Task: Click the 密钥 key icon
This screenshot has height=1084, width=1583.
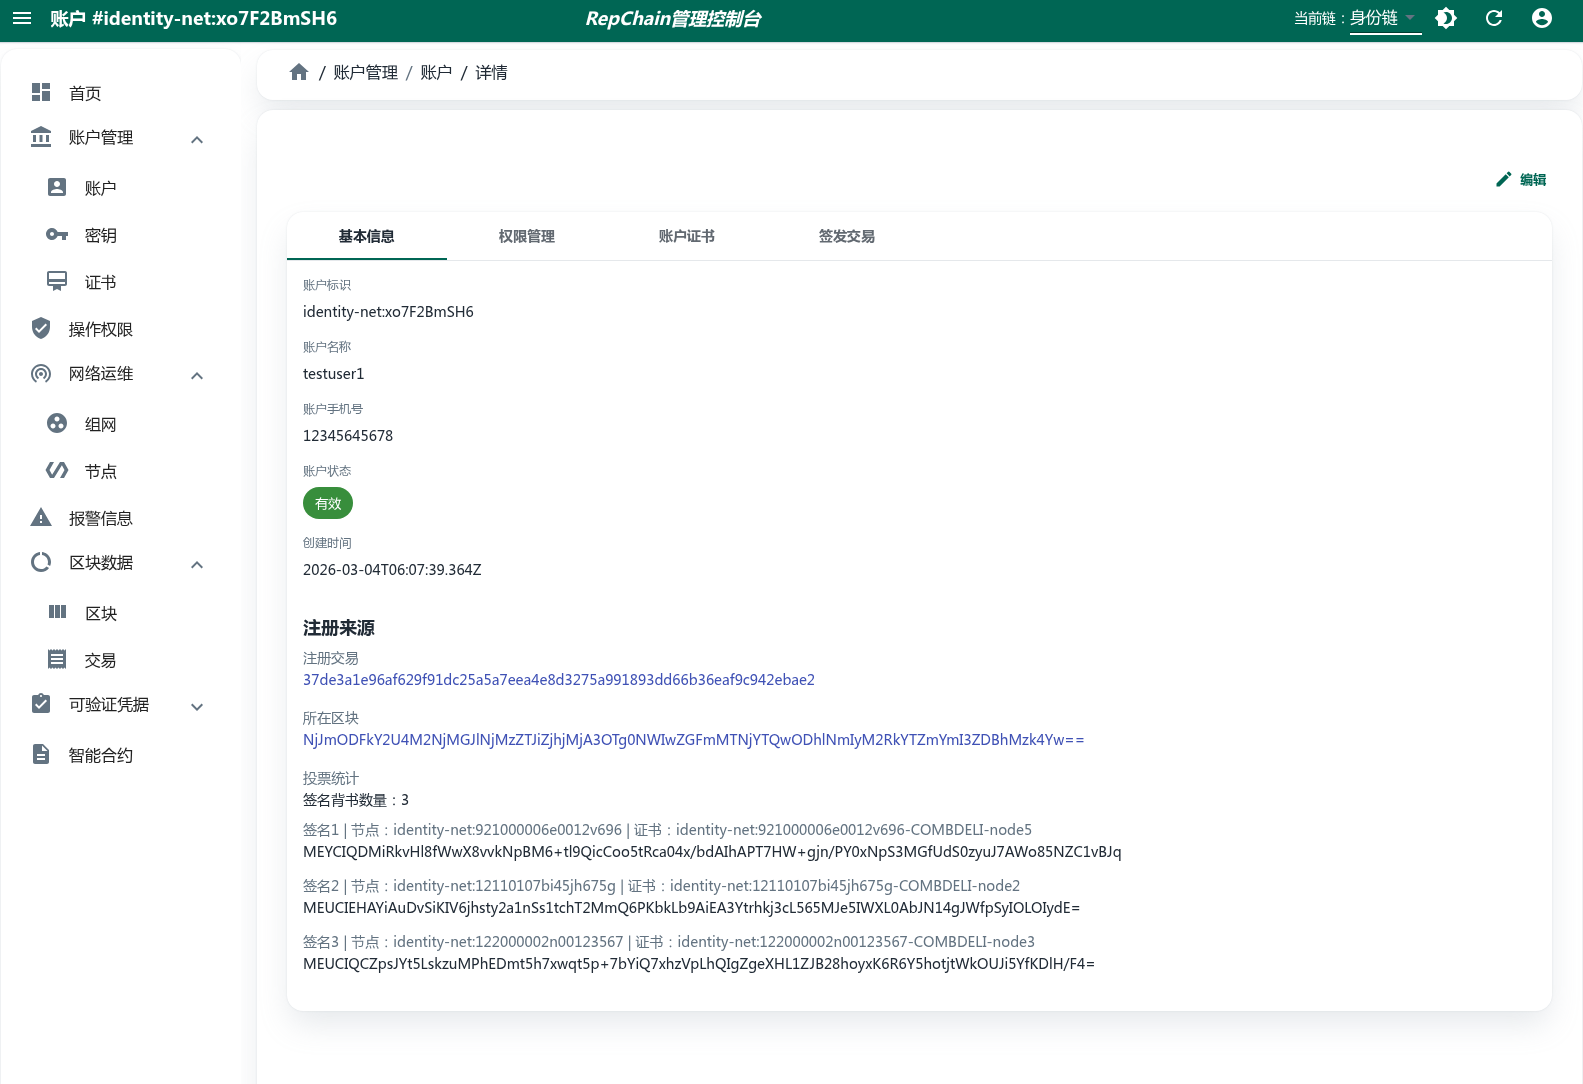Action: (57, 234)
